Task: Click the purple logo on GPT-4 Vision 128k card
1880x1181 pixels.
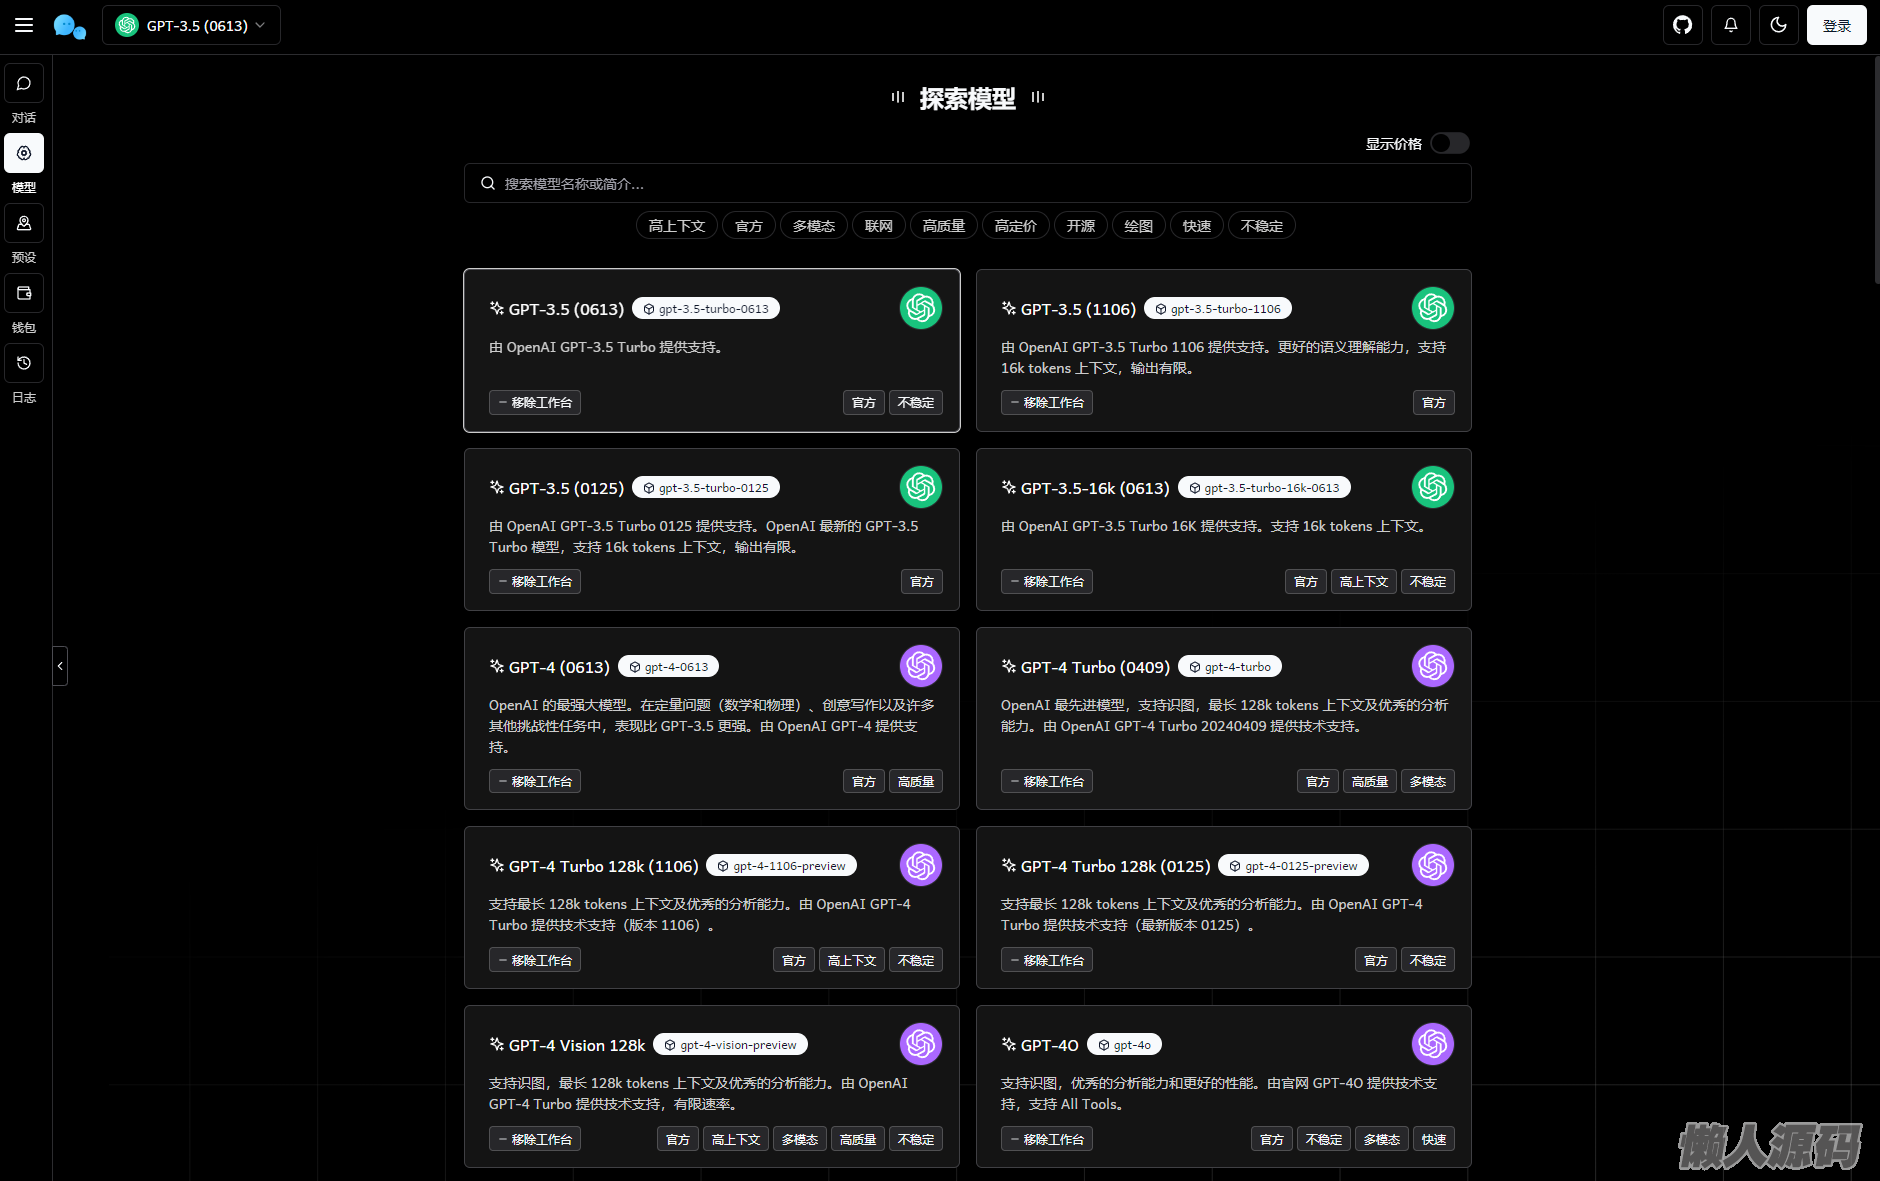Action: point(921,1044)
